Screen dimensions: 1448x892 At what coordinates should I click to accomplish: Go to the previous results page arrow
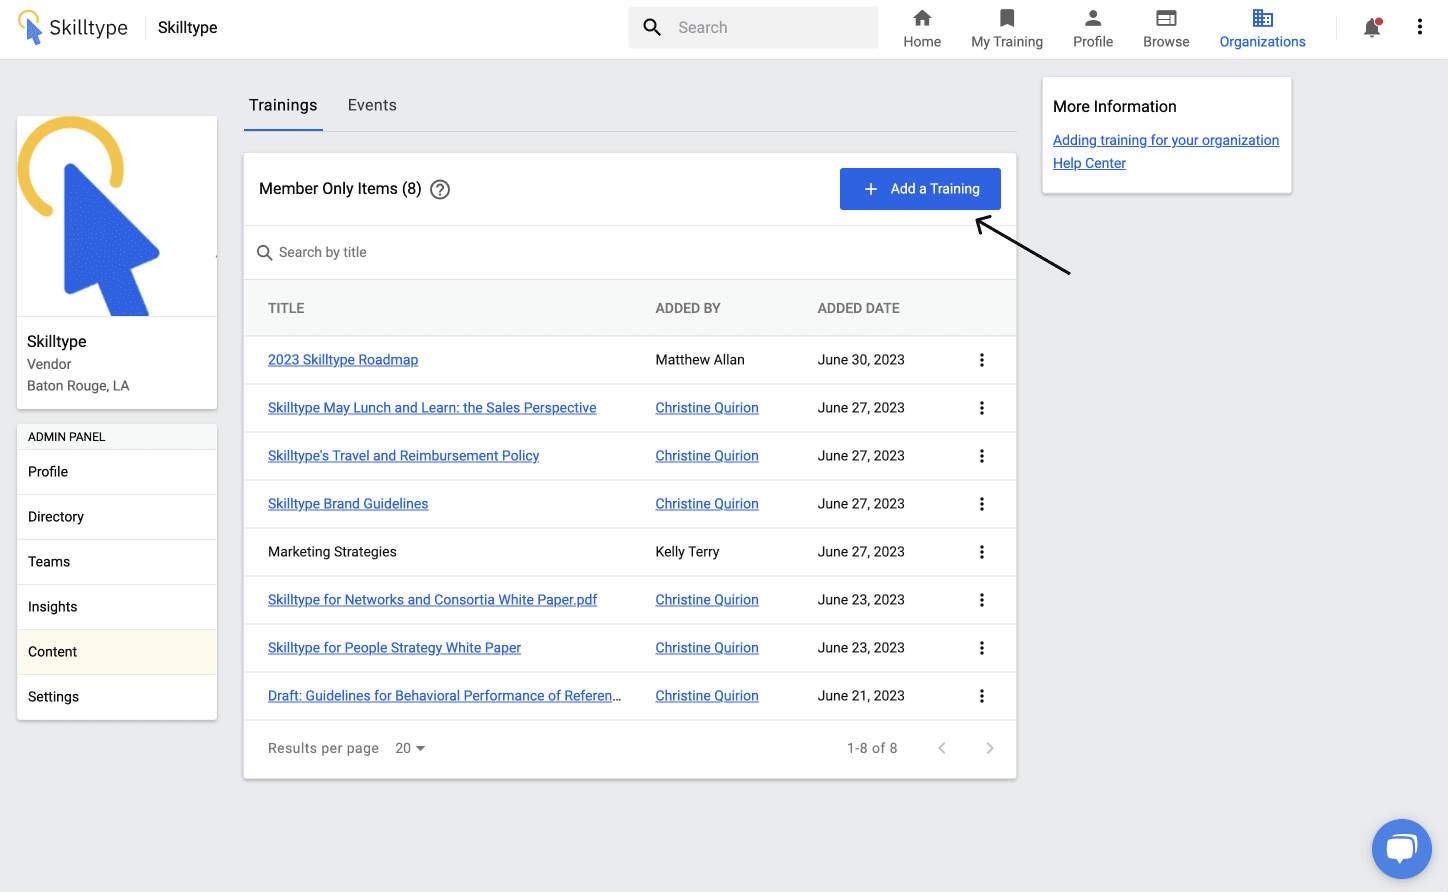click(942, 748)
